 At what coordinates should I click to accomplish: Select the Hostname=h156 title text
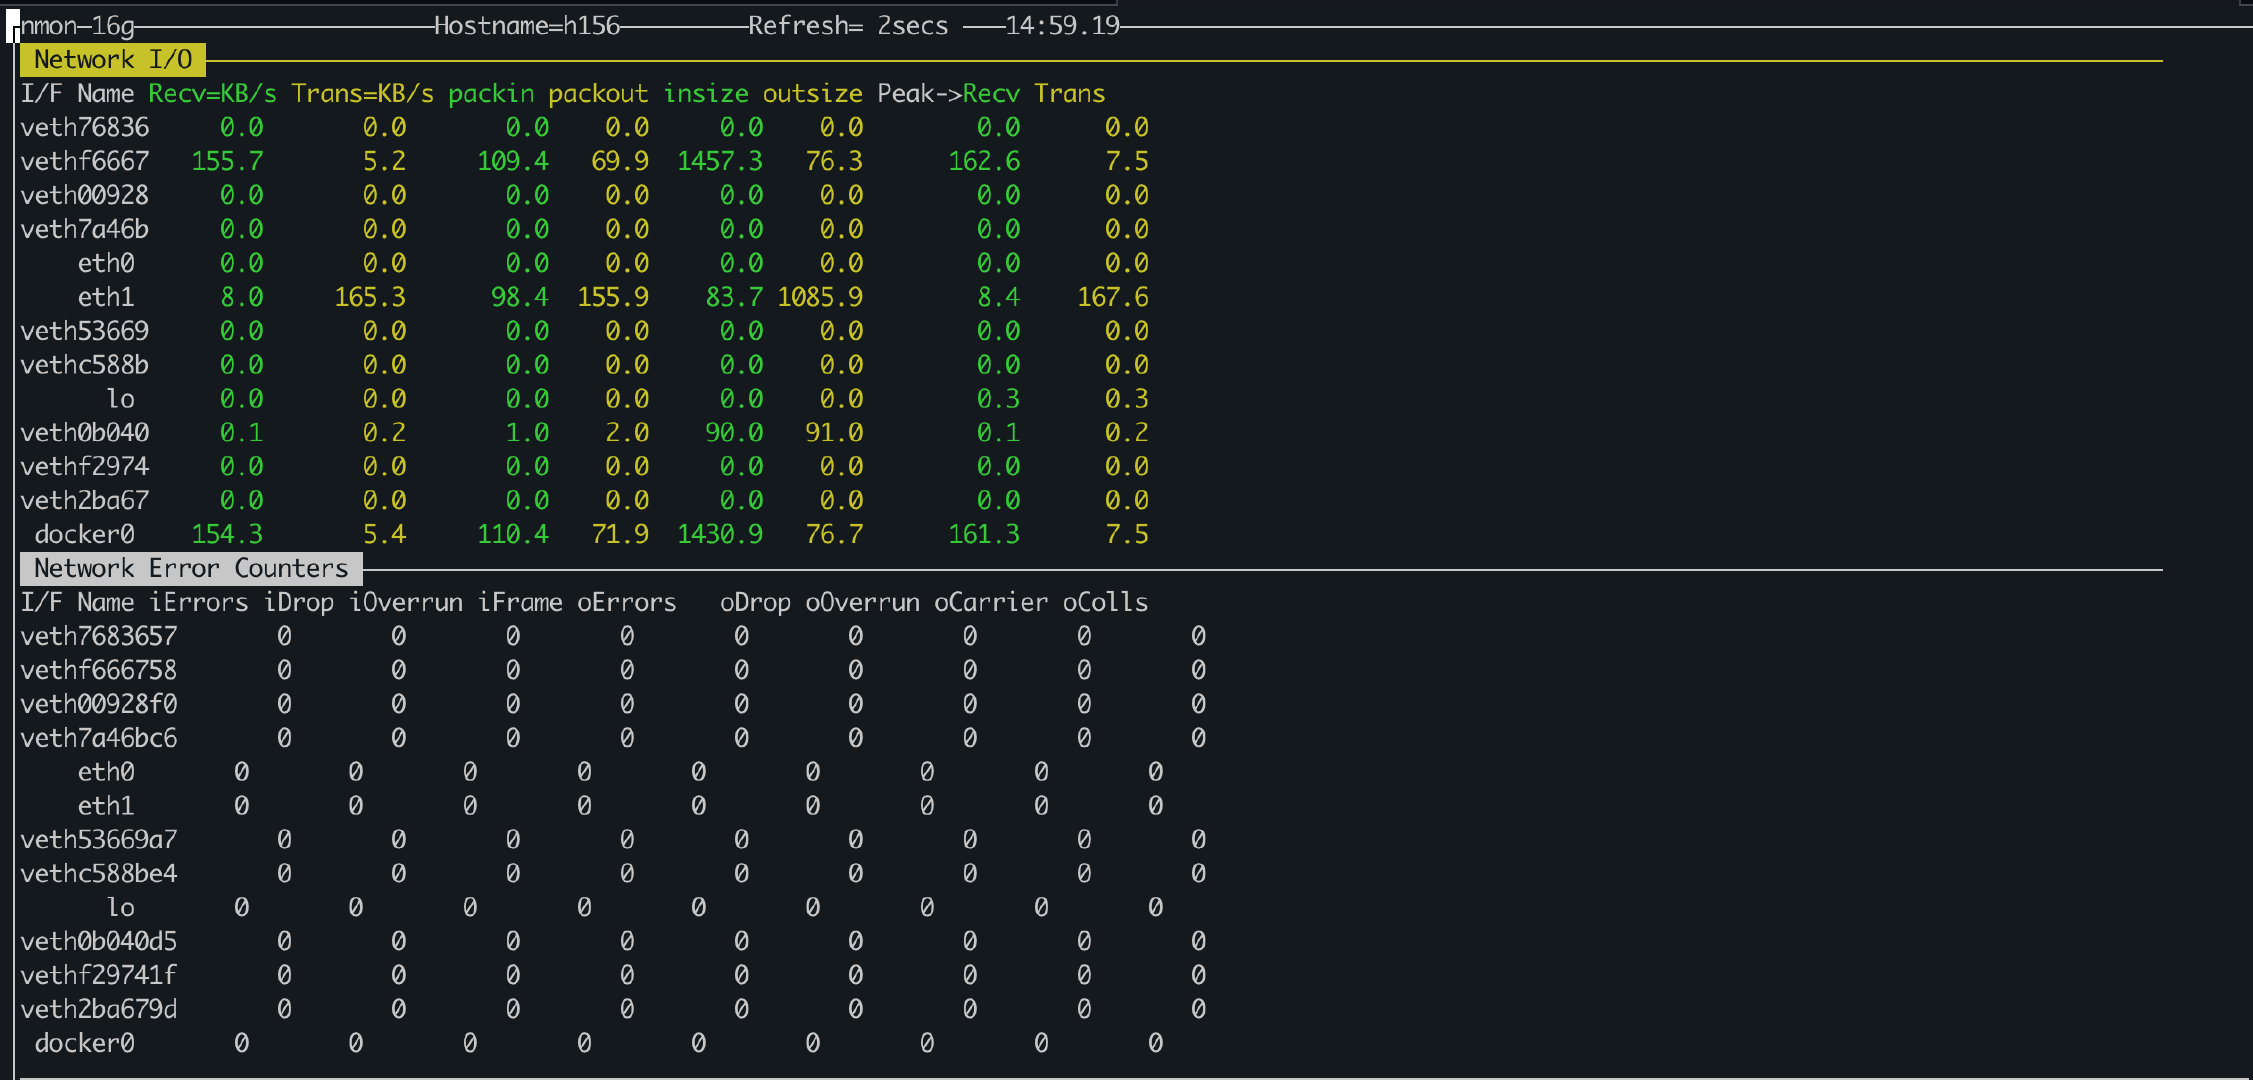tap(527, 26)
